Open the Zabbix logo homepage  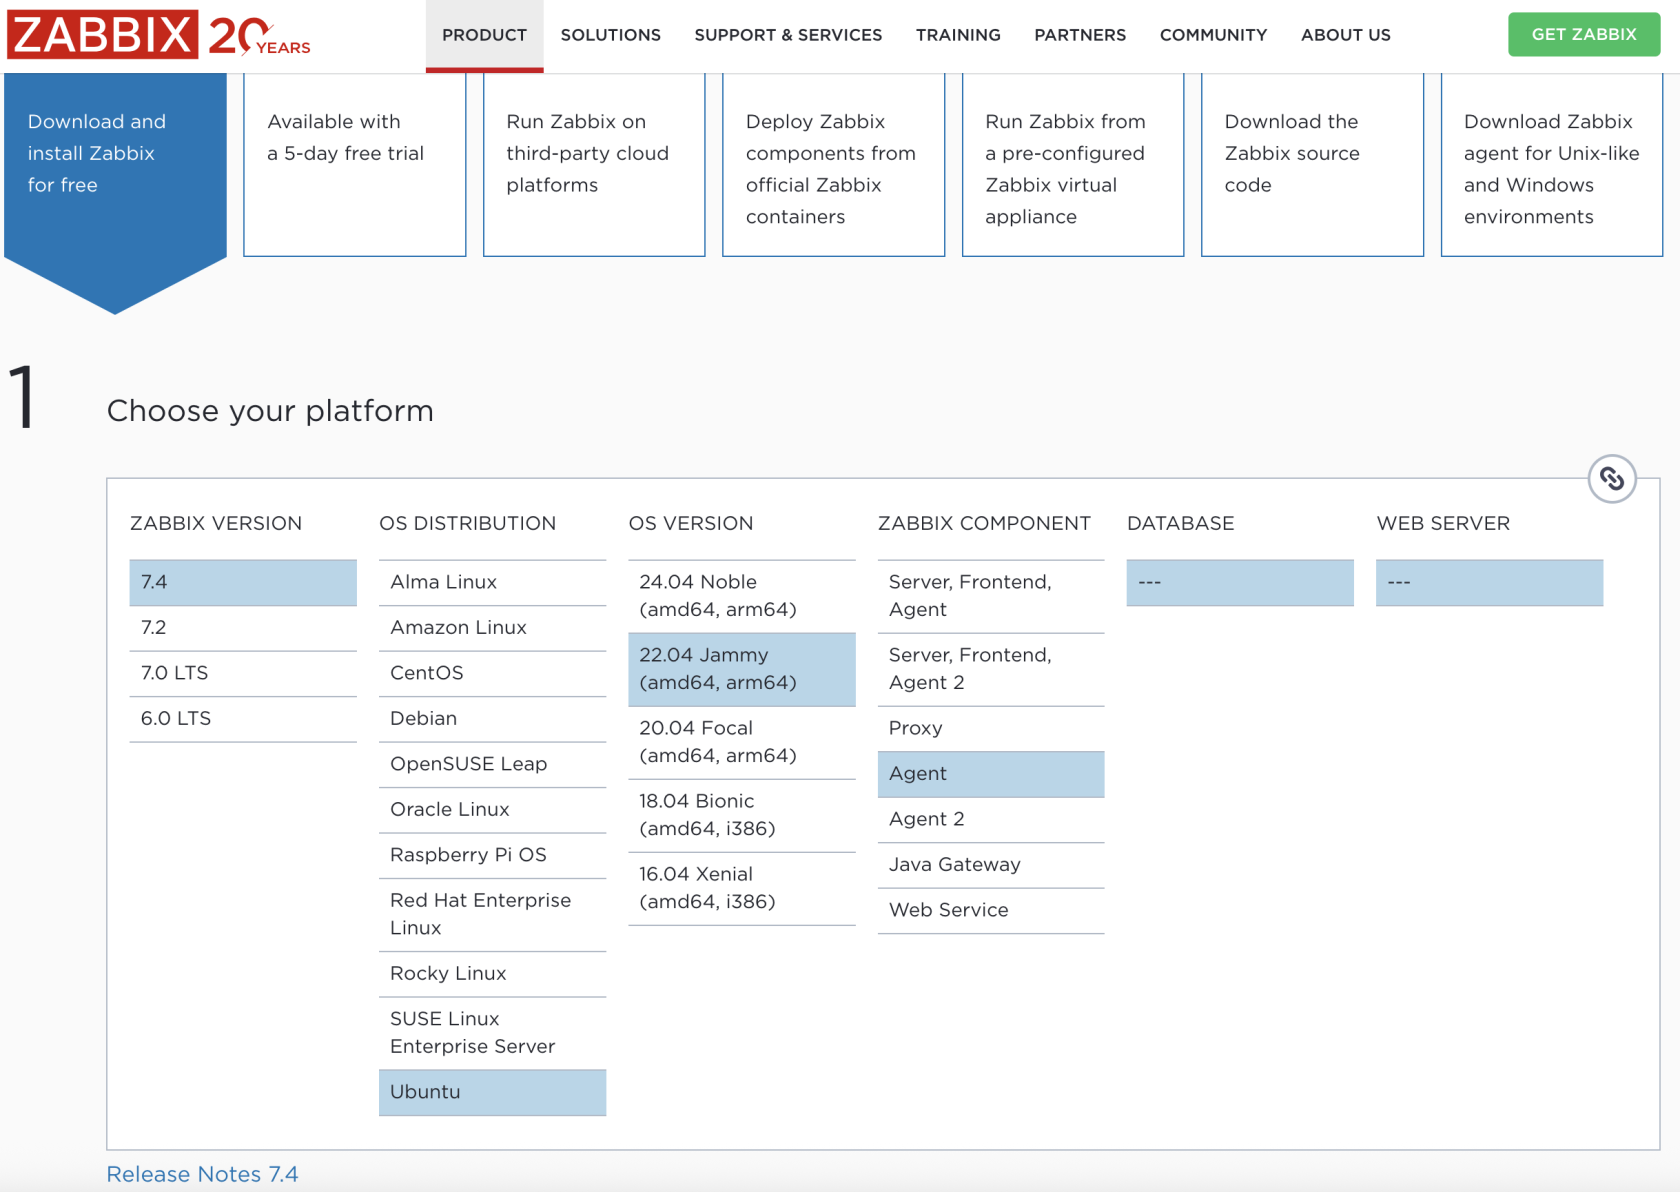pos(159,35)
